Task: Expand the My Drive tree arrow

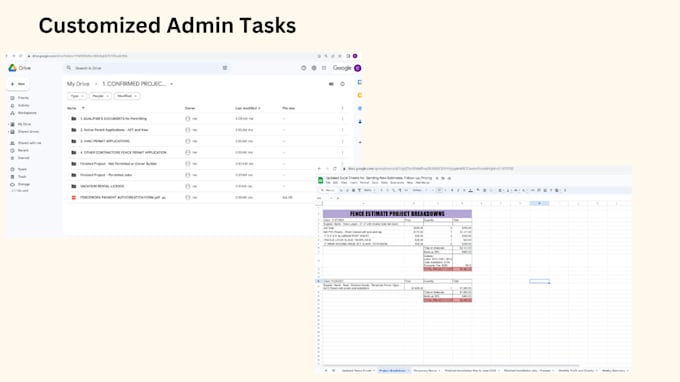Action: point(8,124)
